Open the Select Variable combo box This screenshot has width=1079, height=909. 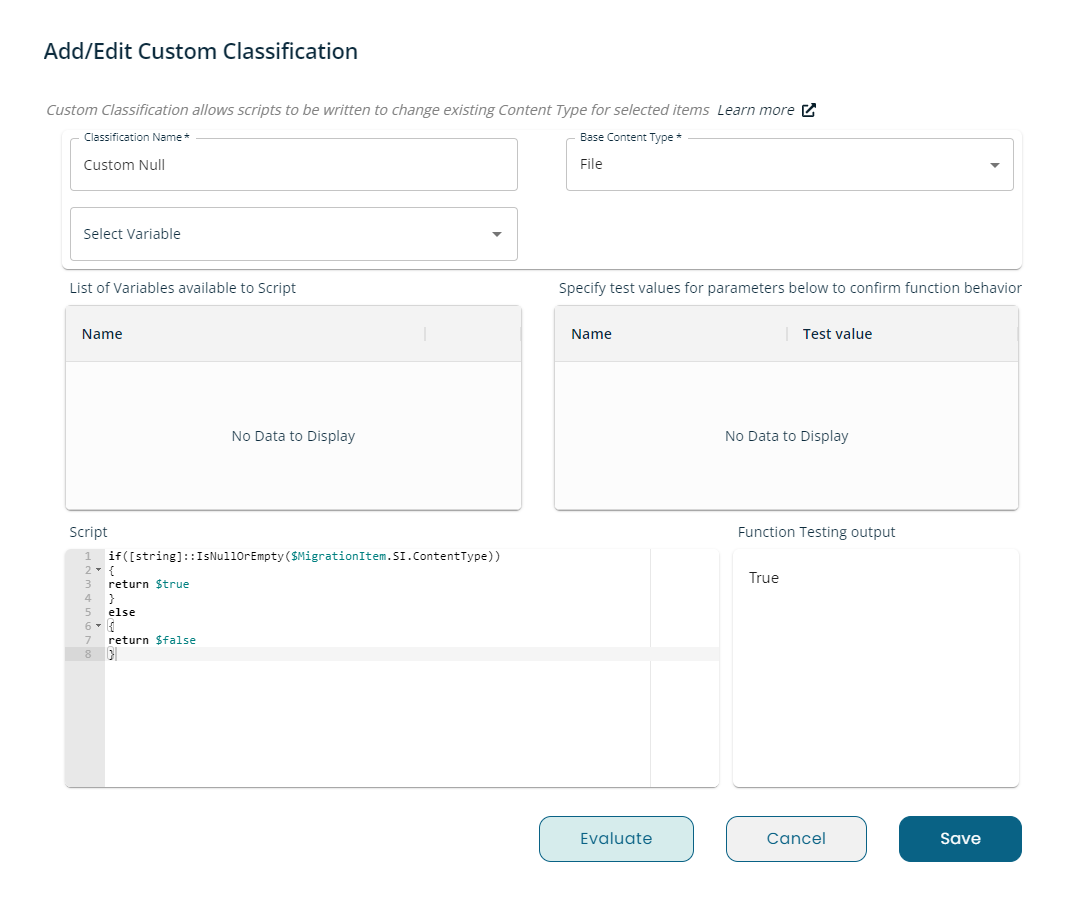(x=294, y=234)
